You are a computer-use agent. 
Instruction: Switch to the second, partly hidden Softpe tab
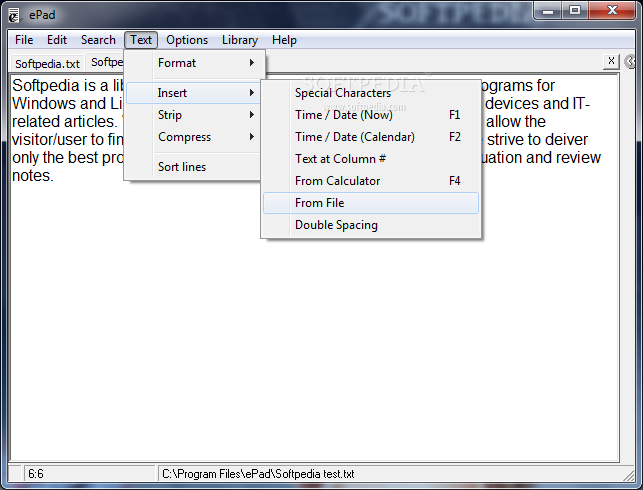106,62
